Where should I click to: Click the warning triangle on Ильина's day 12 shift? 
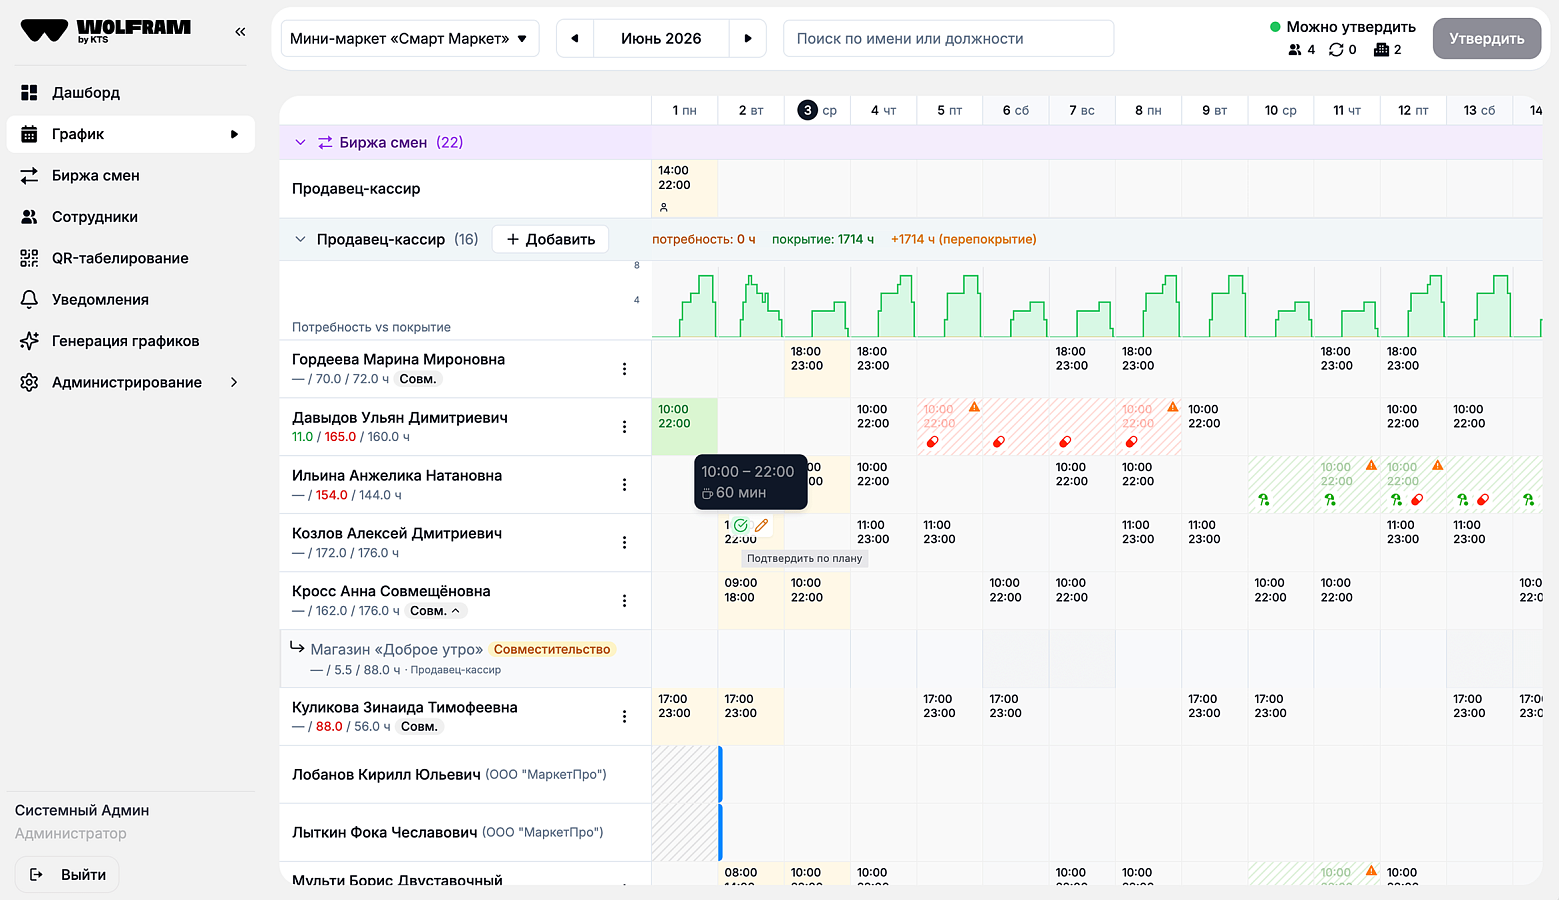coord(1437,465)
